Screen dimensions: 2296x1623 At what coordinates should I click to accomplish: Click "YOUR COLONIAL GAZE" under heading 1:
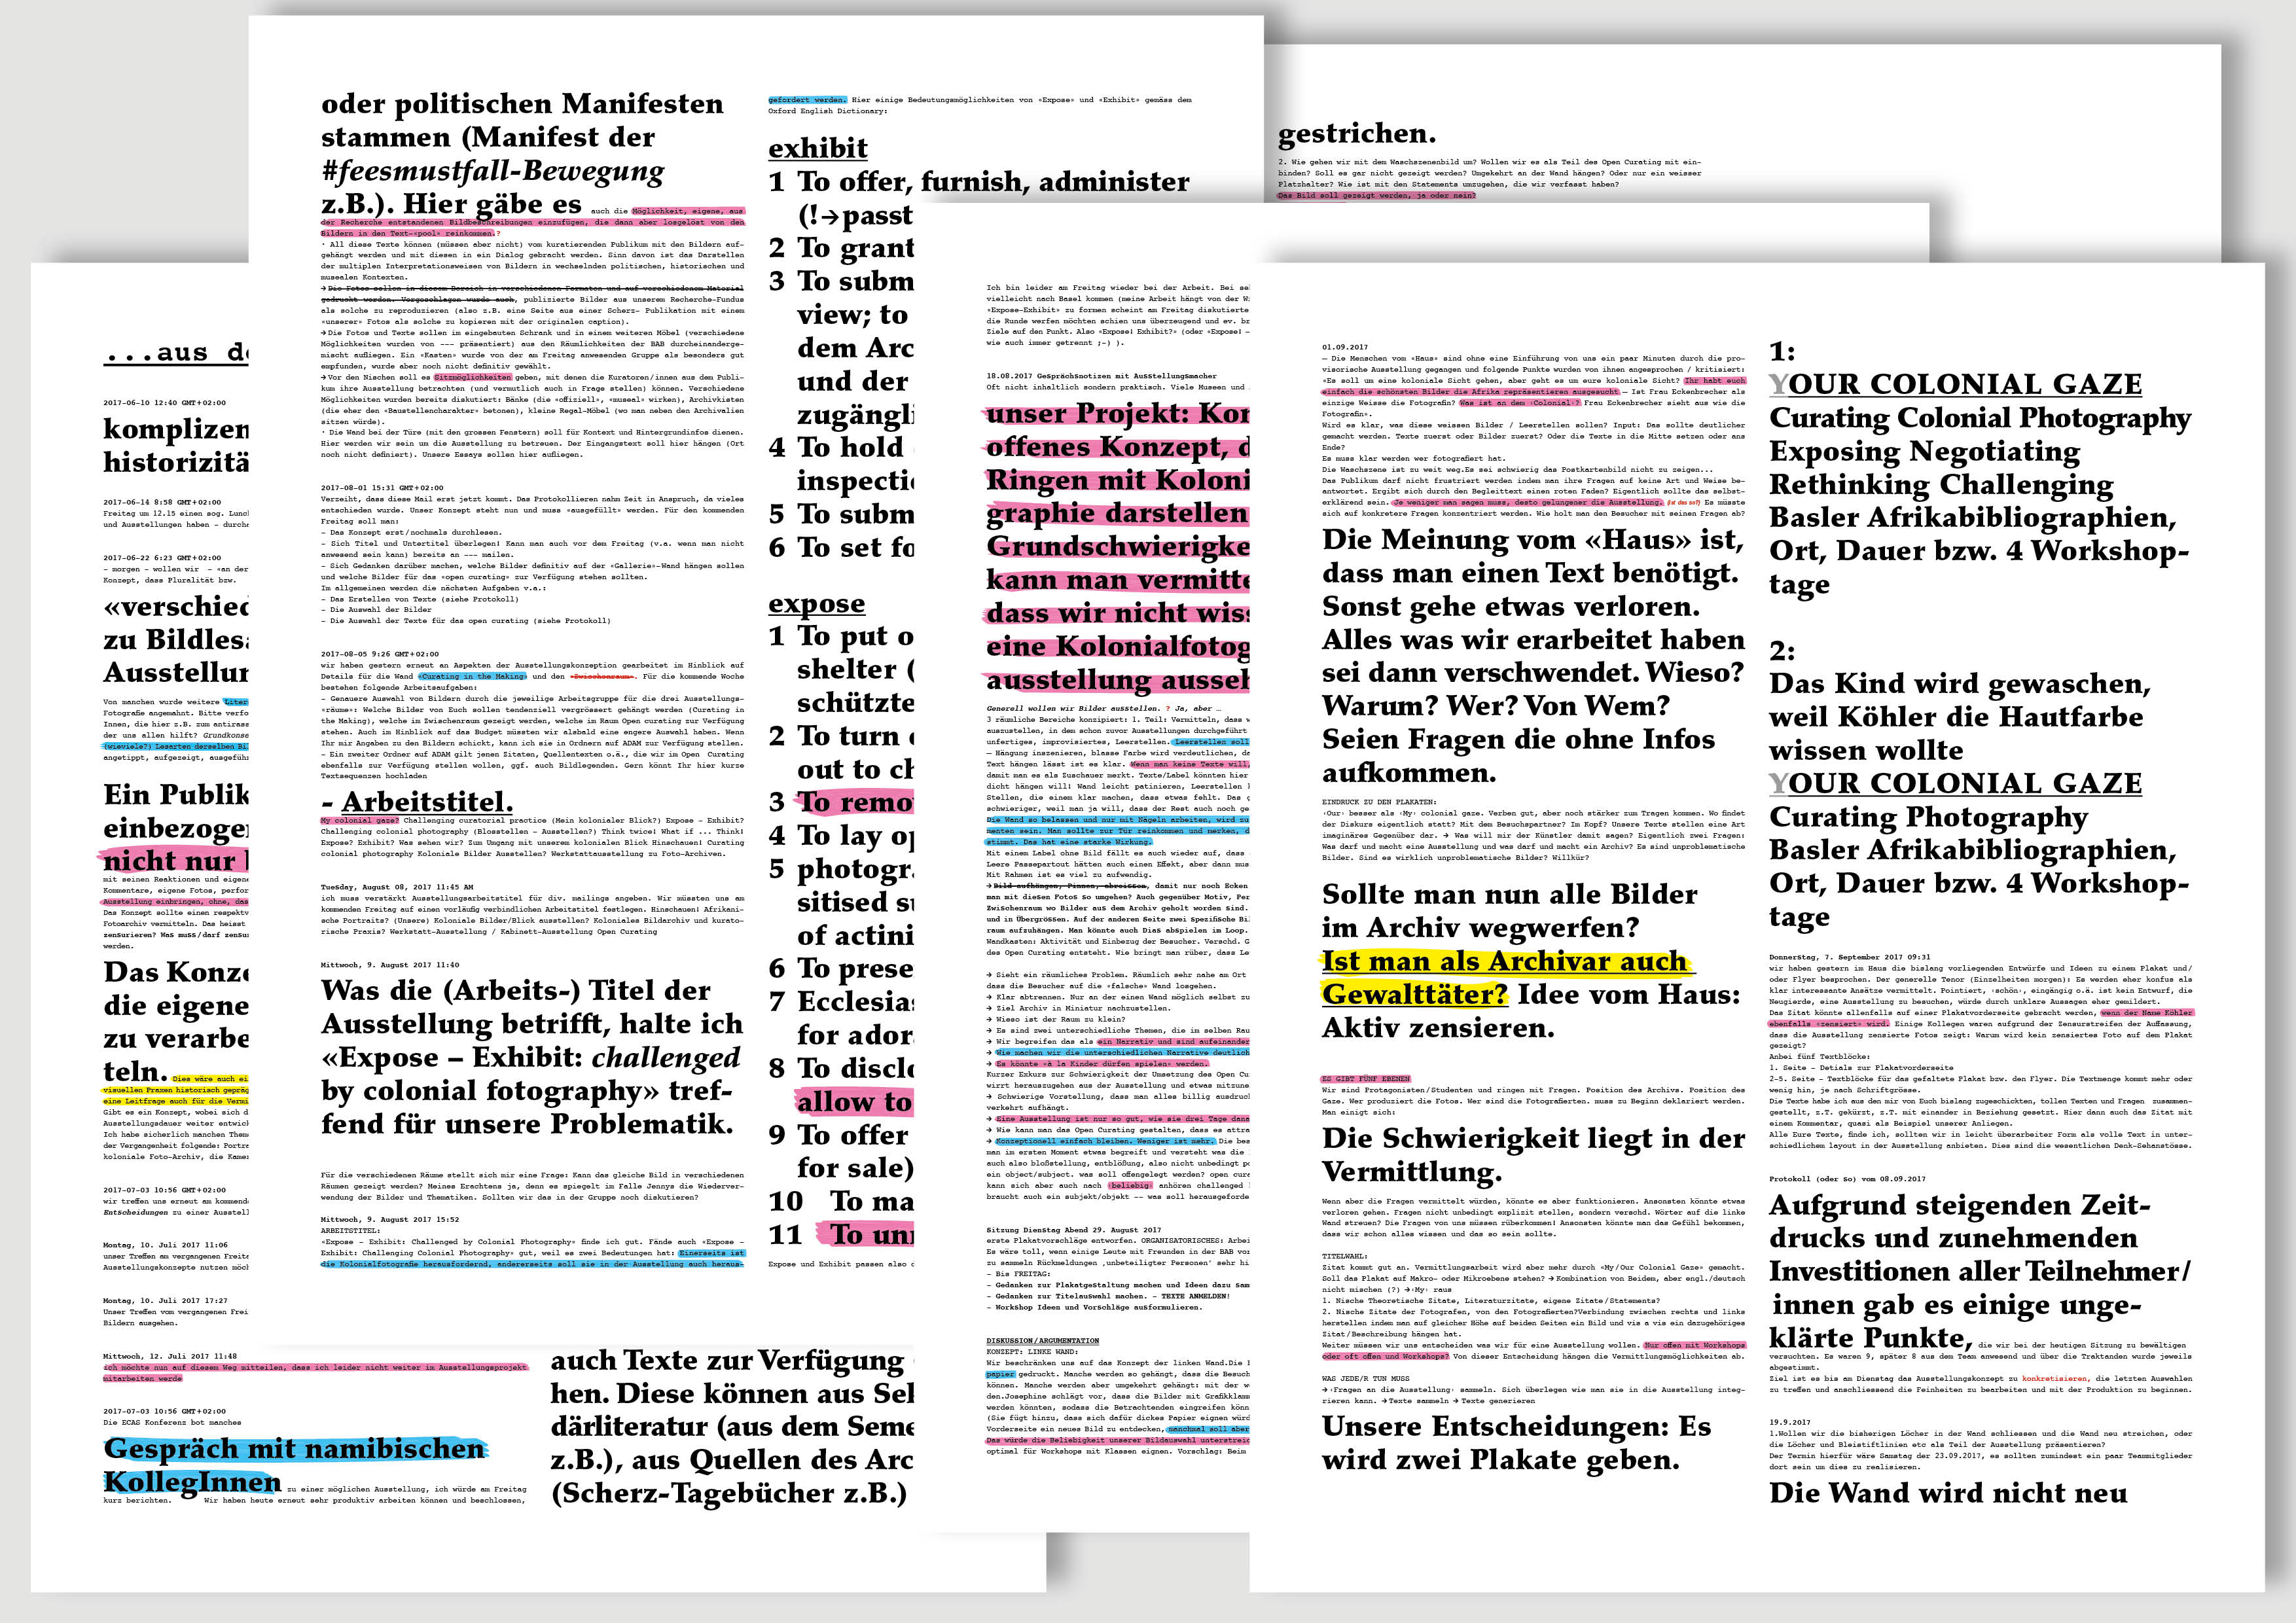coord(1955,385)
